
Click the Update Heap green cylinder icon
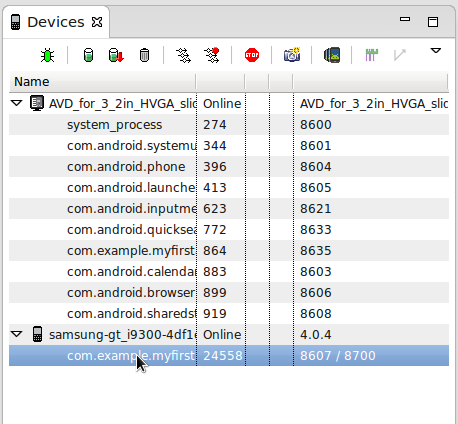pyautogui.click(x=88, y=55)
